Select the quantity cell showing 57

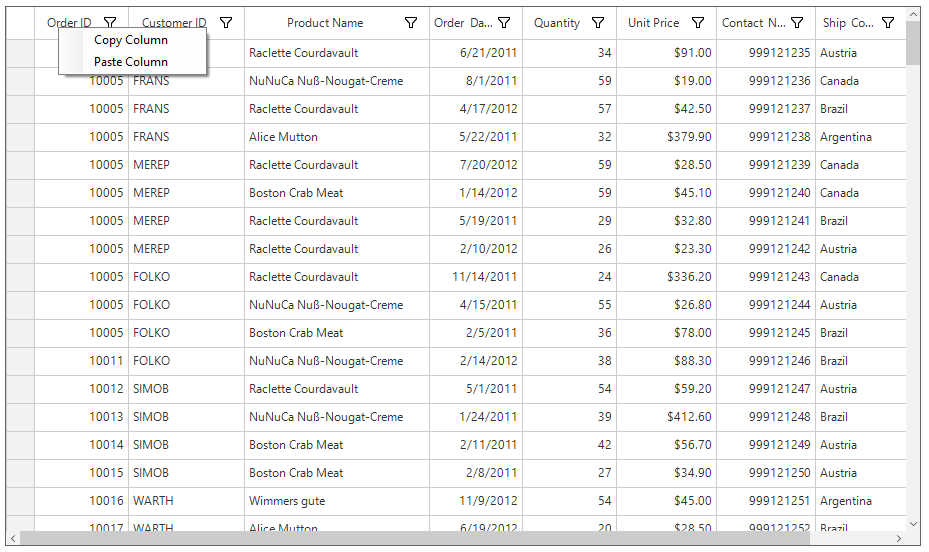(569, 109)
